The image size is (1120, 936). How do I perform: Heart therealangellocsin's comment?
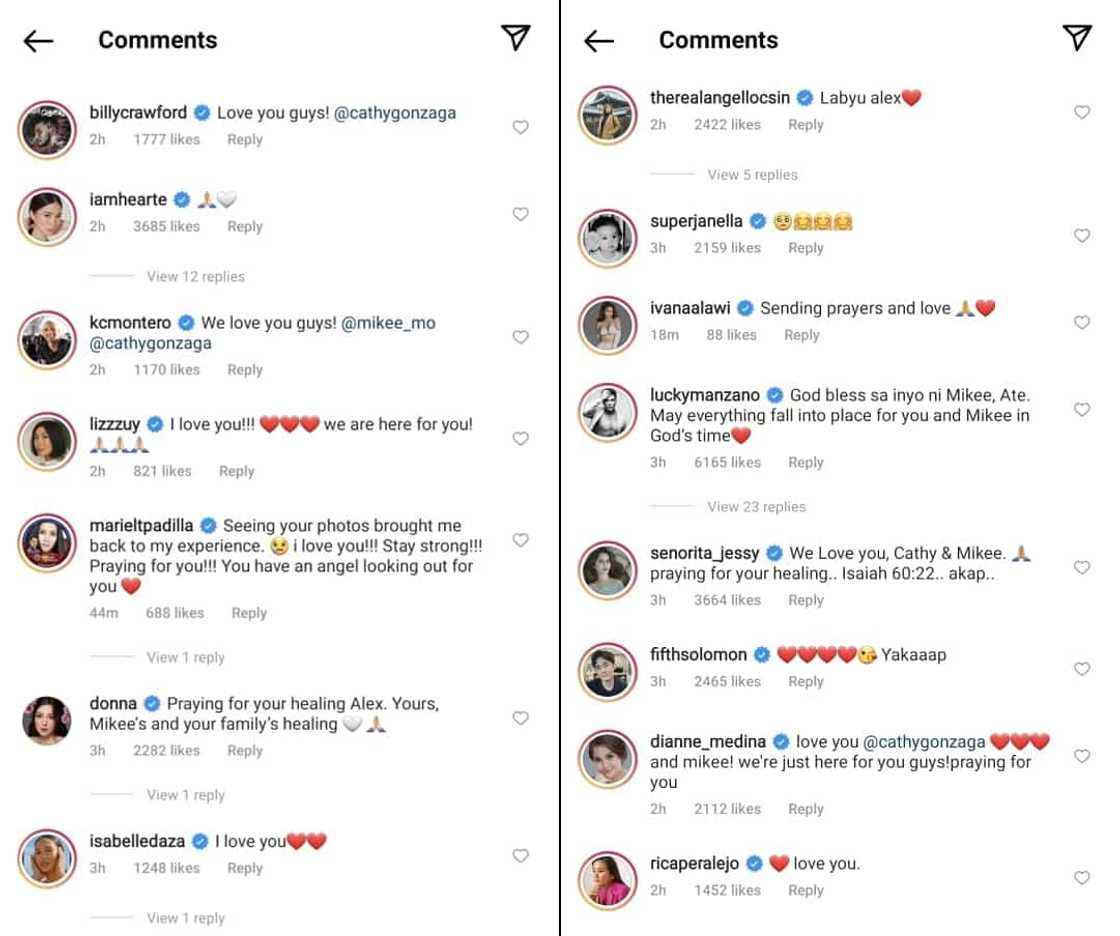1081,112
